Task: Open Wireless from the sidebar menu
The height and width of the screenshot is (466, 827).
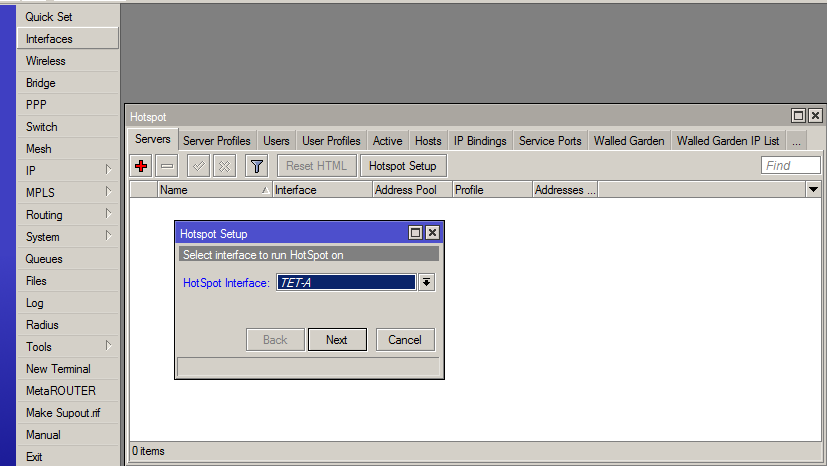Action: 68,61
